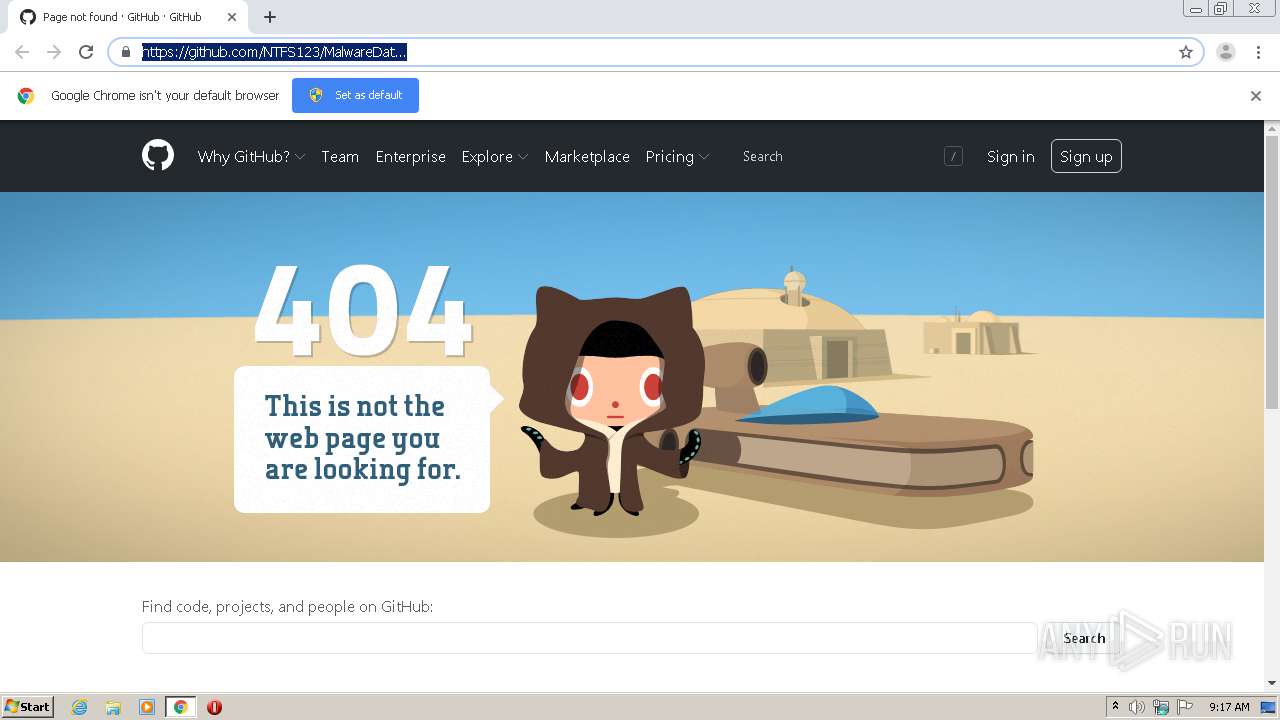Open the file explorer folder taskbar icon

pyautogui.click(x=113, y=707)
